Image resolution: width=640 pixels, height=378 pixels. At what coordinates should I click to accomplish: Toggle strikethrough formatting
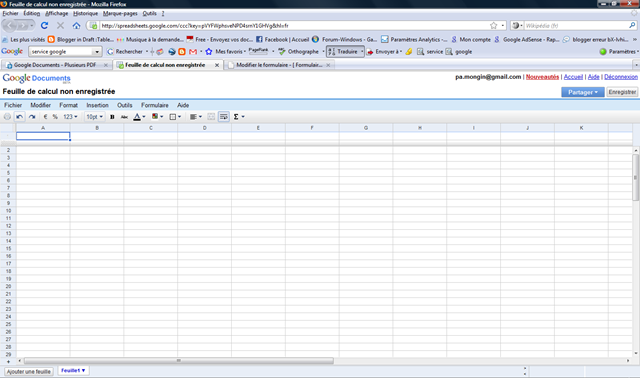pos(124,117)
